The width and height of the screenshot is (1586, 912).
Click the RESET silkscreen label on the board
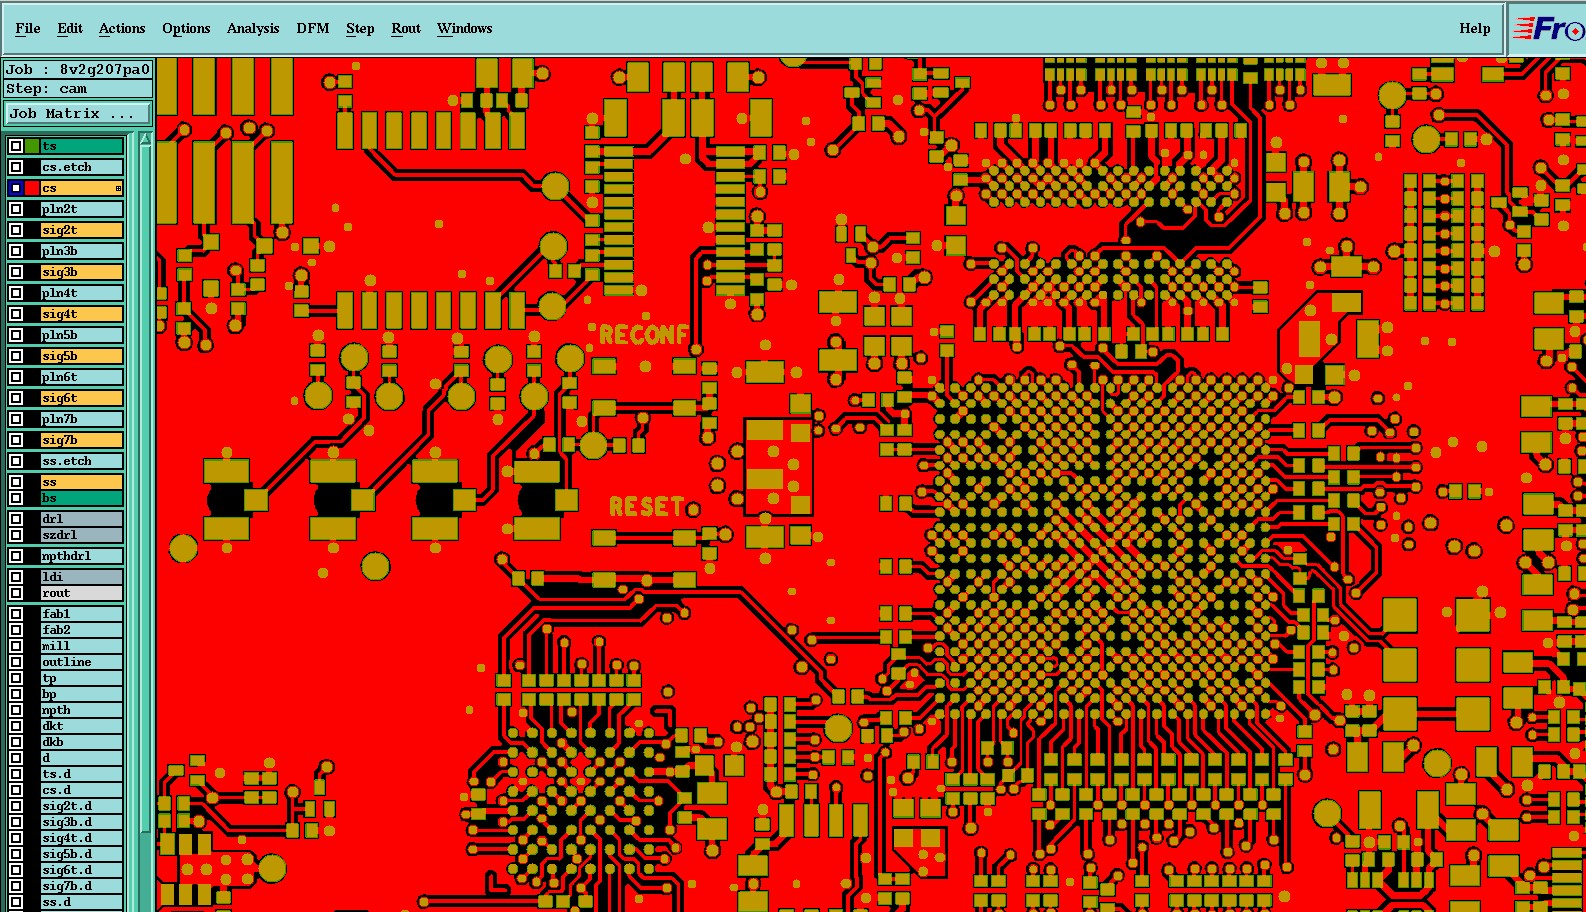(647, 507)
